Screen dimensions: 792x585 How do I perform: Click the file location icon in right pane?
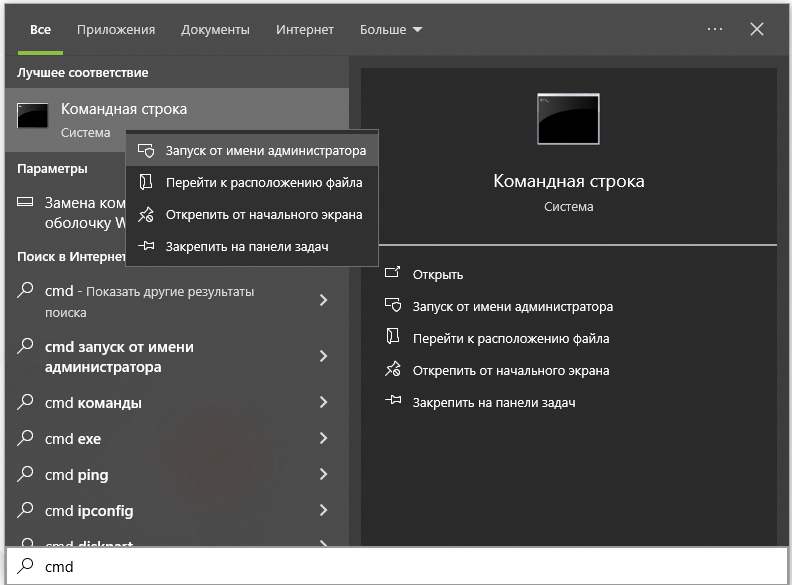point(392,336)
